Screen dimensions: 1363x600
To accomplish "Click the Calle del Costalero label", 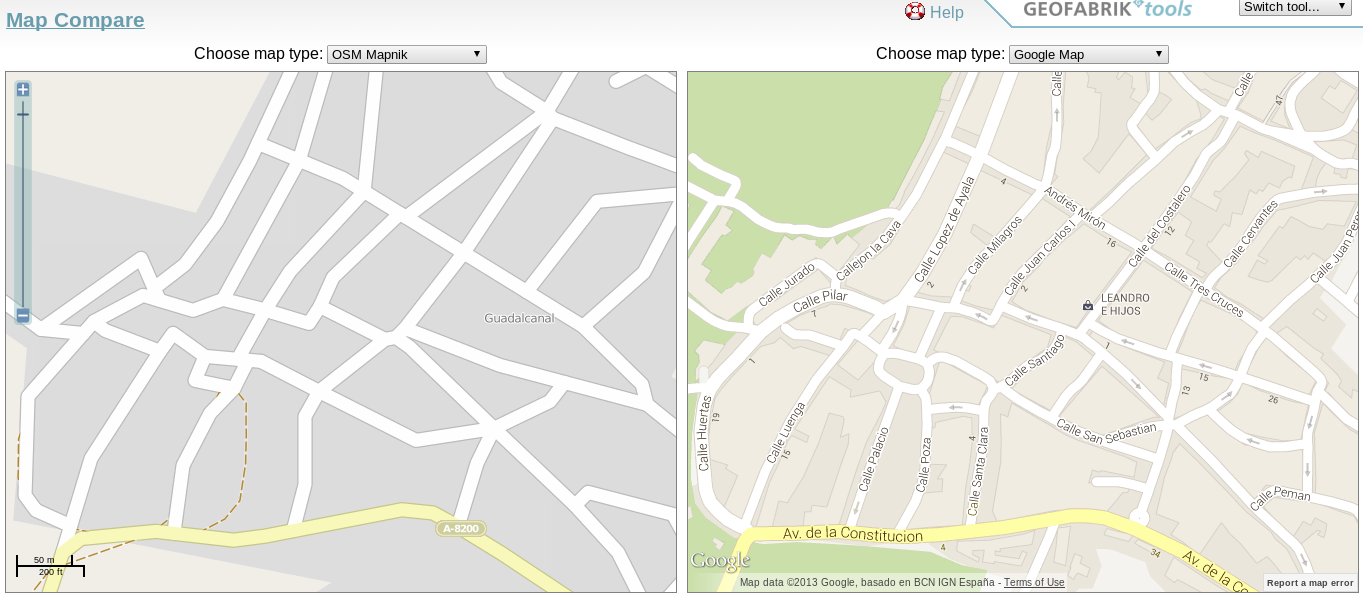I will (x=1159, y=225).
